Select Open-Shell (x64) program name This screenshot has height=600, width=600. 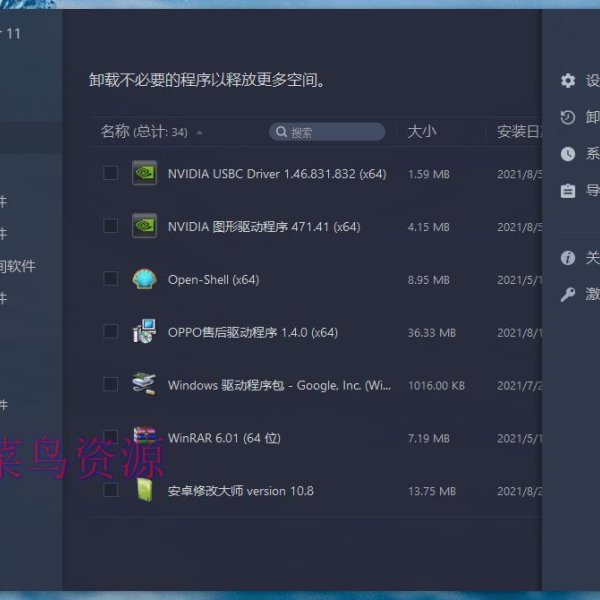[214, 280]
